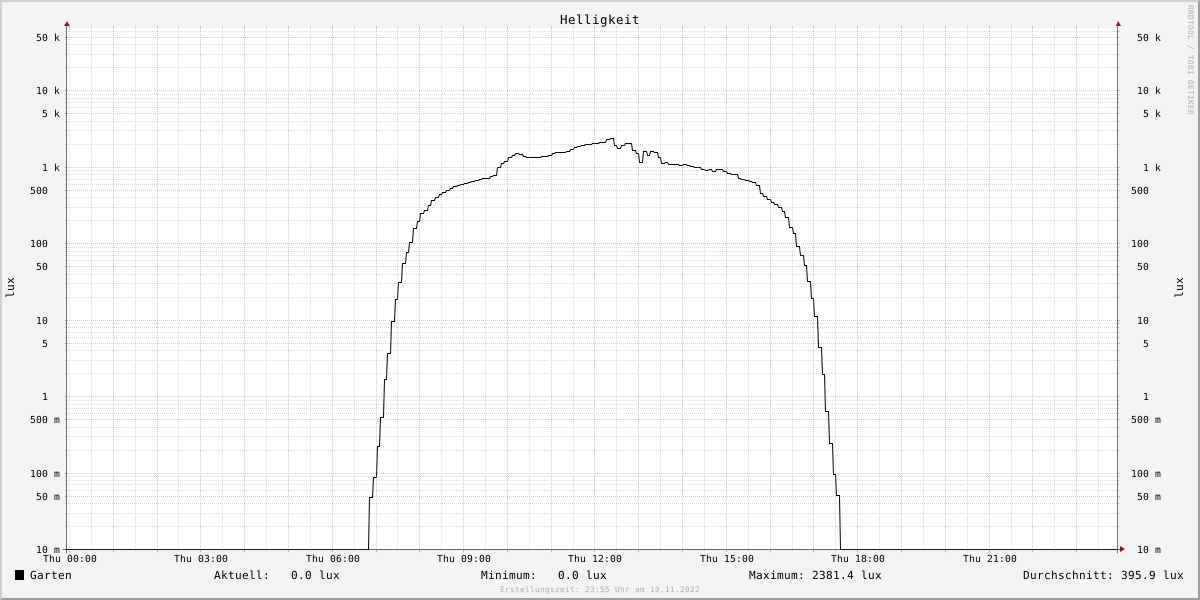The image size is (1200, 600).
Task: Click the Thu 21:00 time axis label
Action: click(x=990, y=559)
